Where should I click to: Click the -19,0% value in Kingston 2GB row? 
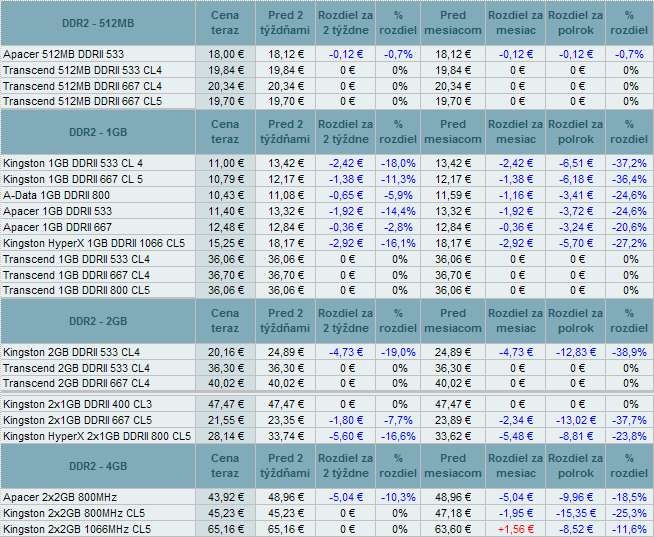click(x=398, y=352)
